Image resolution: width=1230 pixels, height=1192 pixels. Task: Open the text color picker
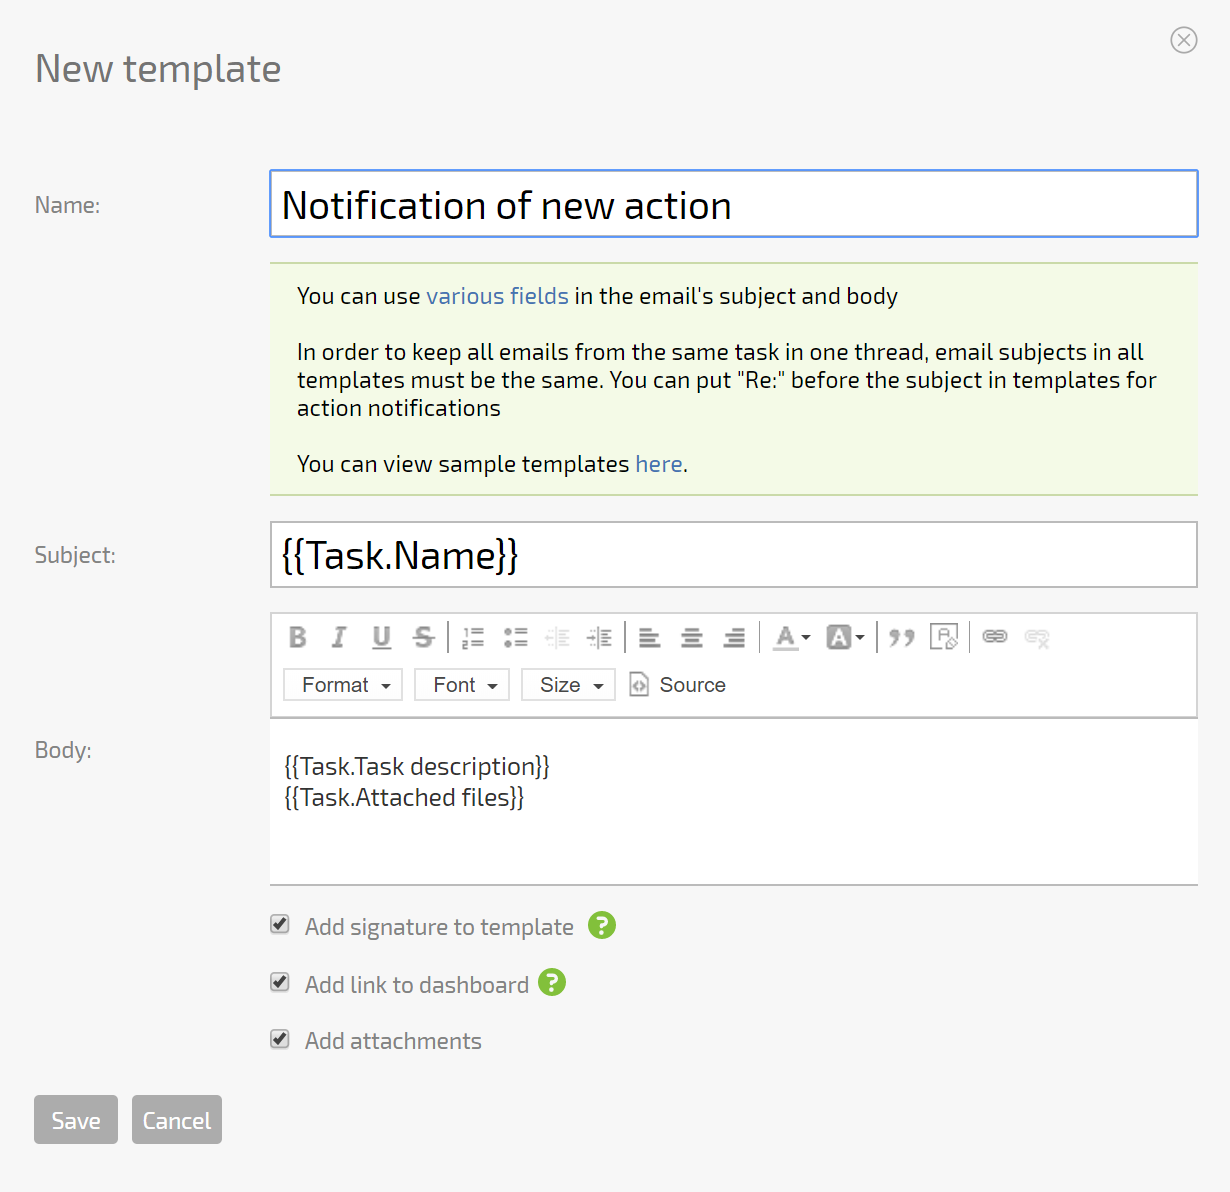791,637
